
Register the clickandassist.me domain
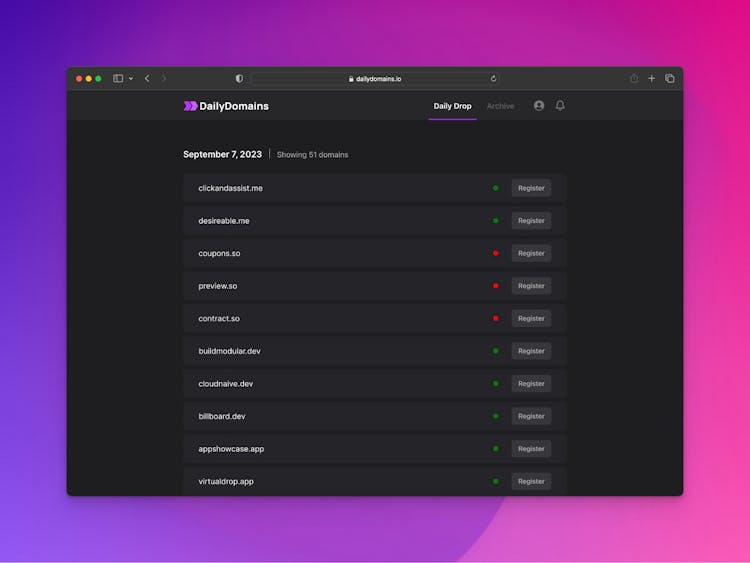[x=531, y=188]
